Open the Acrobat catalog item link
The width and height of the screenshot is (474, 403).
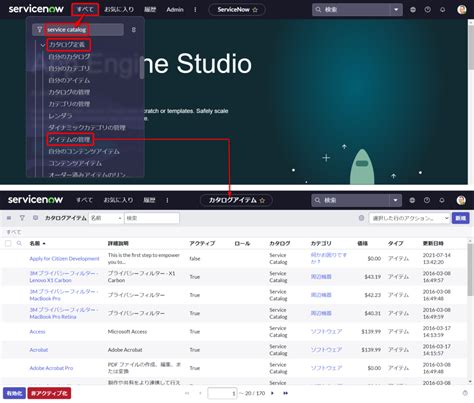pyautogui.click(x=39, y=350)
